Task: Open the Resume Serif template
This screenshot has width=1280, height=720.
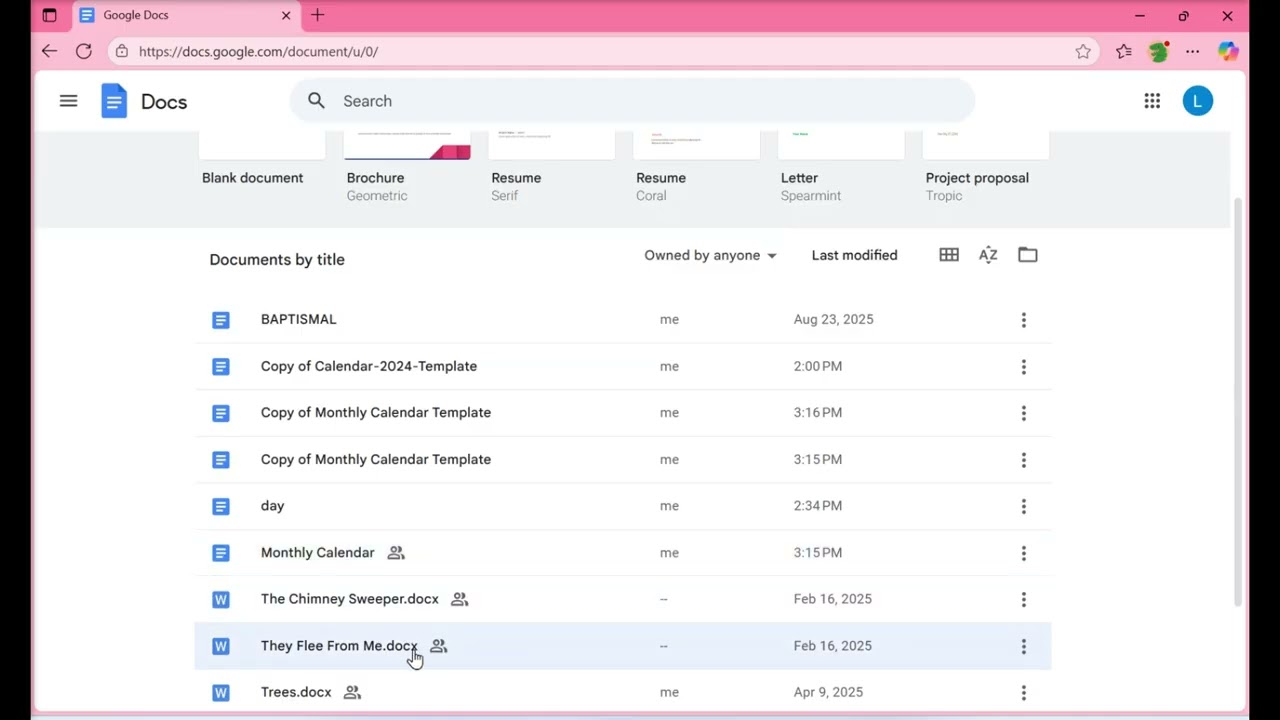Action: 552,166
